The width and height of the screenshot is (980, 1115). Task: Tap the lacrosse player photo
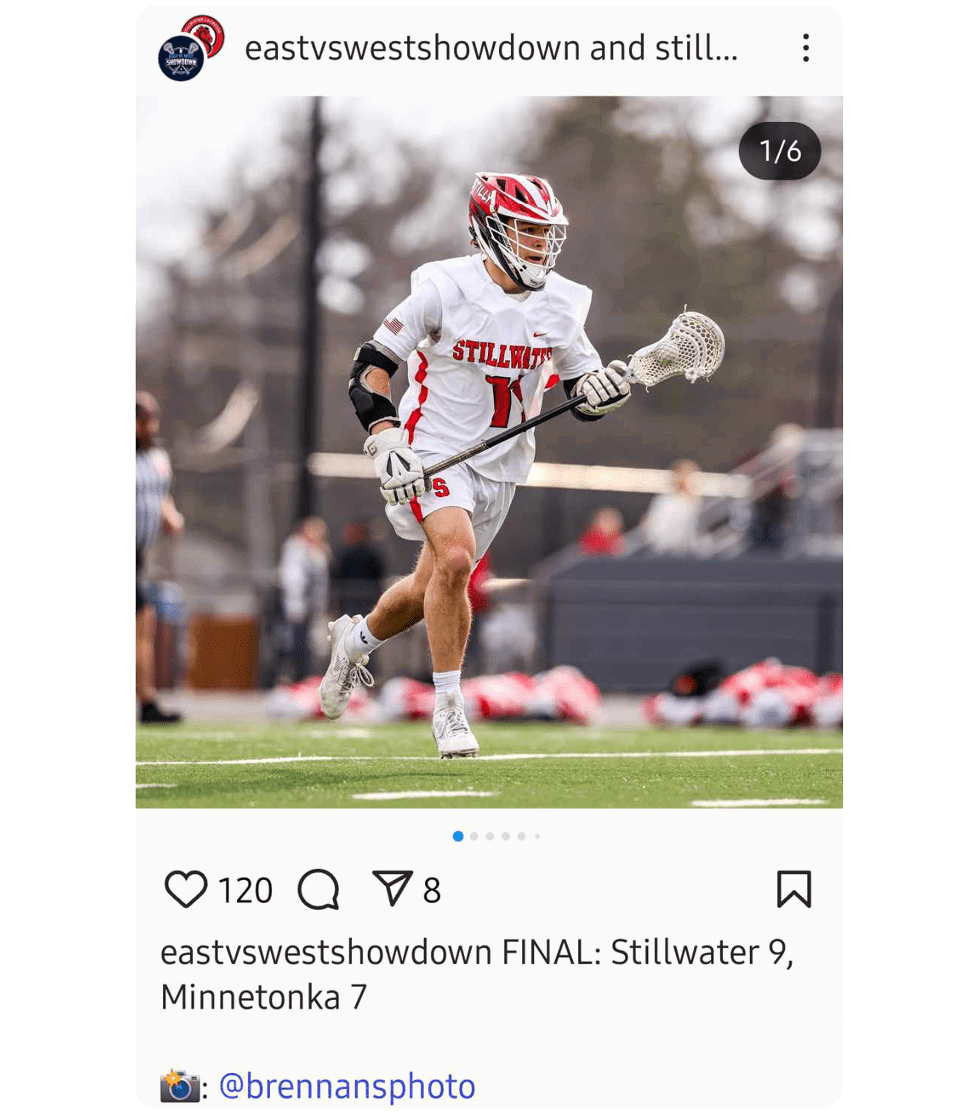click(x=489, y=452)
